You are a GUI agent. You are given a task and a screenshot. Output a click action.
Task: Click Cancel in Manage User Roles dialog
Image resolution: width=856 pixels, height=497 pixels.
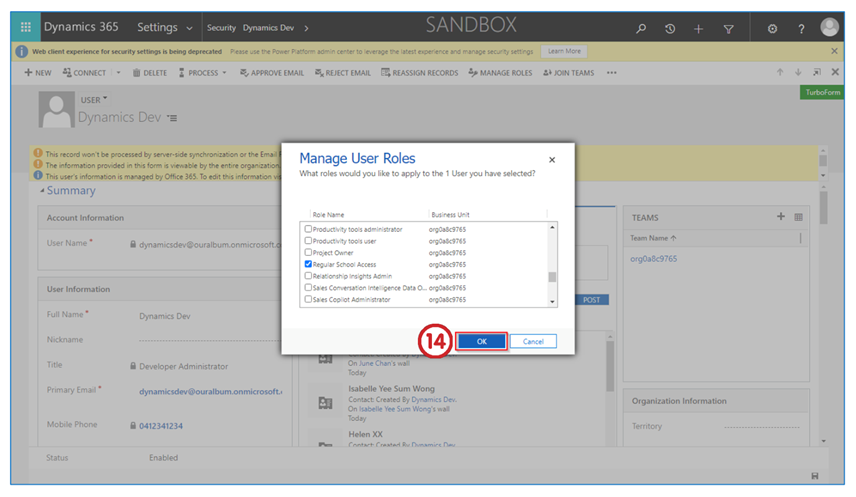point(533,341)
